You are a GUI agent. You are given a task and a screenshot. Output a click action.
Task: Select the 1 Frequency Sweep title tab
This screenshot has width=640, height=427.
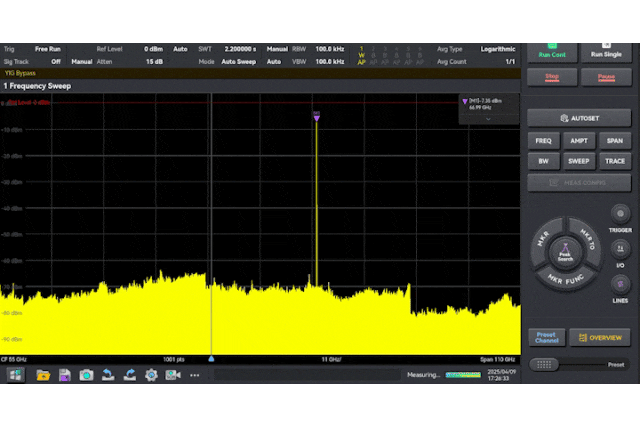coord(37,86)
